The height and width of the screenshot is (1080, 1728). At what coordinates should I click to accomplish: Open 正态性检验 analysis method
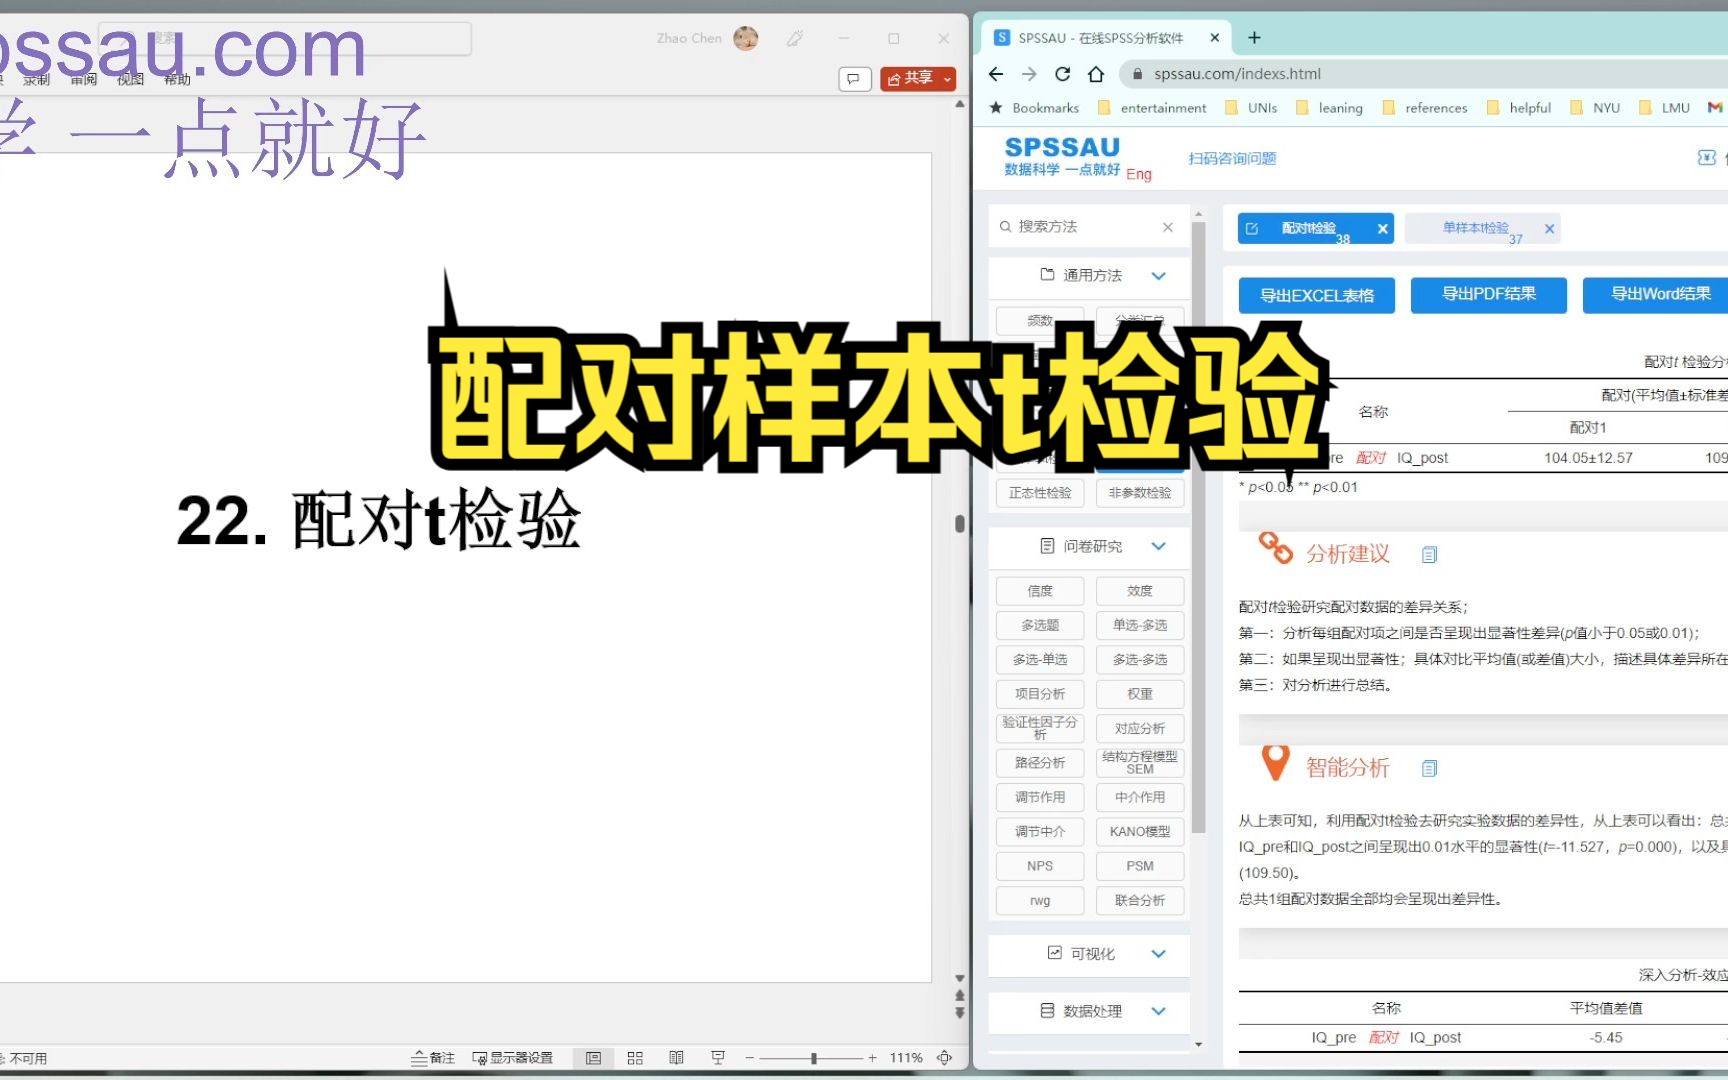(x=1039, y=492)
